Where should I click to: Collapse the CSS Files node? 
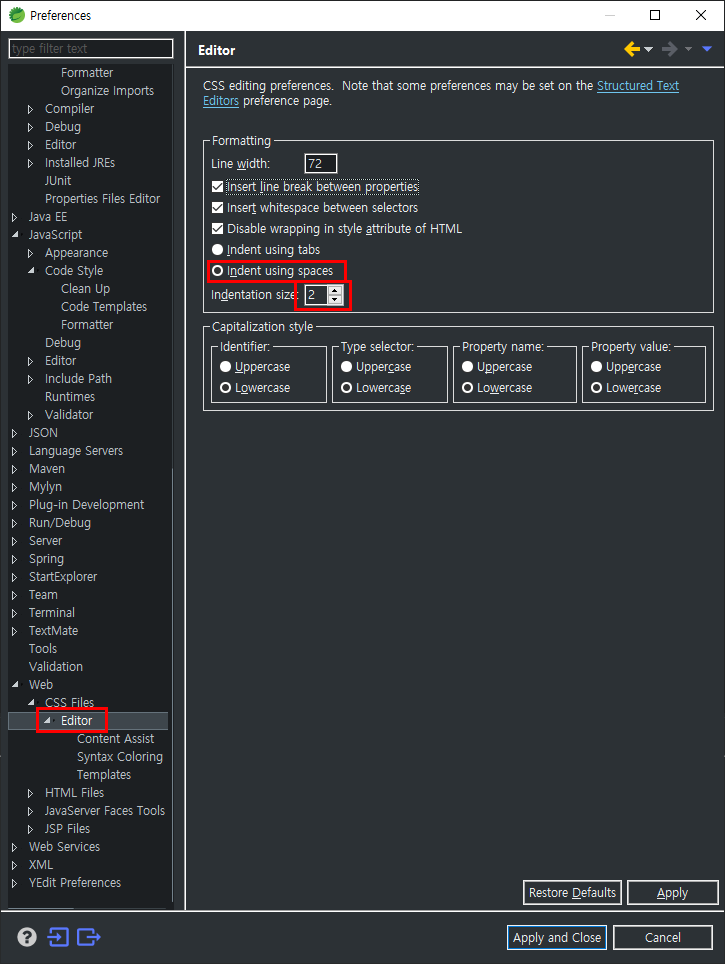pos(31,702)
